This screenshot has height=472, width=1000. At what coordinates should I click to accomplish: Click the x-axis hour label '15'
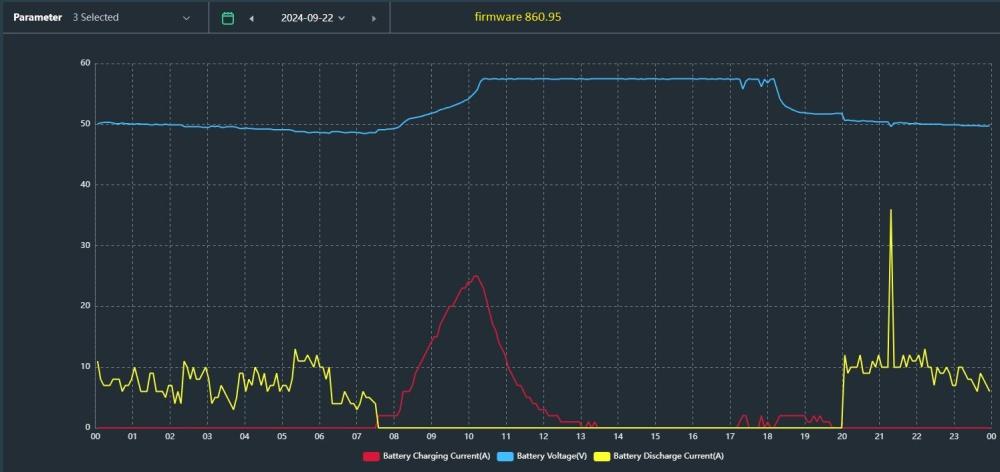coord(656,437)
